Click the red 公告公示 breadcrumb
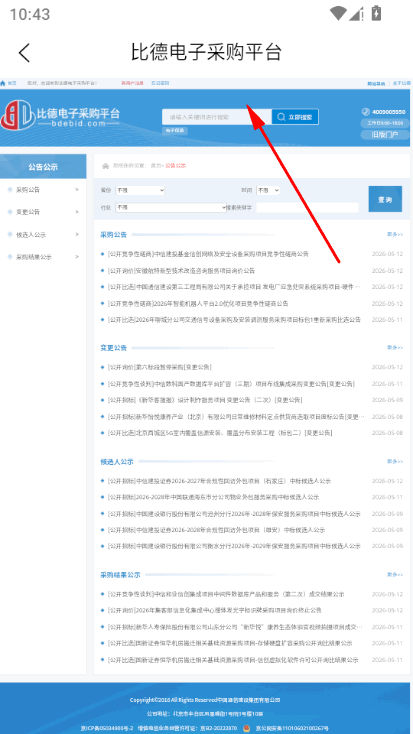This screenshot has height=734, width=413. point(176,166)
